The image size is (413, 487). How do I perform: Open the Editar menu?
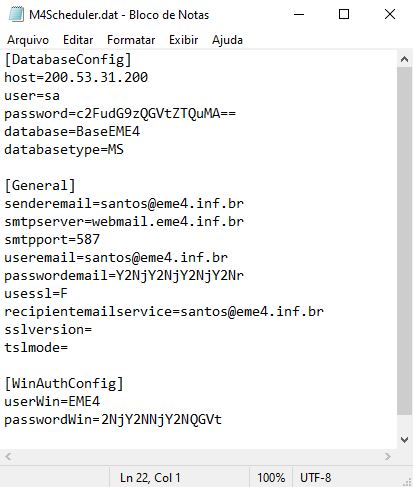tap(78, 40)
